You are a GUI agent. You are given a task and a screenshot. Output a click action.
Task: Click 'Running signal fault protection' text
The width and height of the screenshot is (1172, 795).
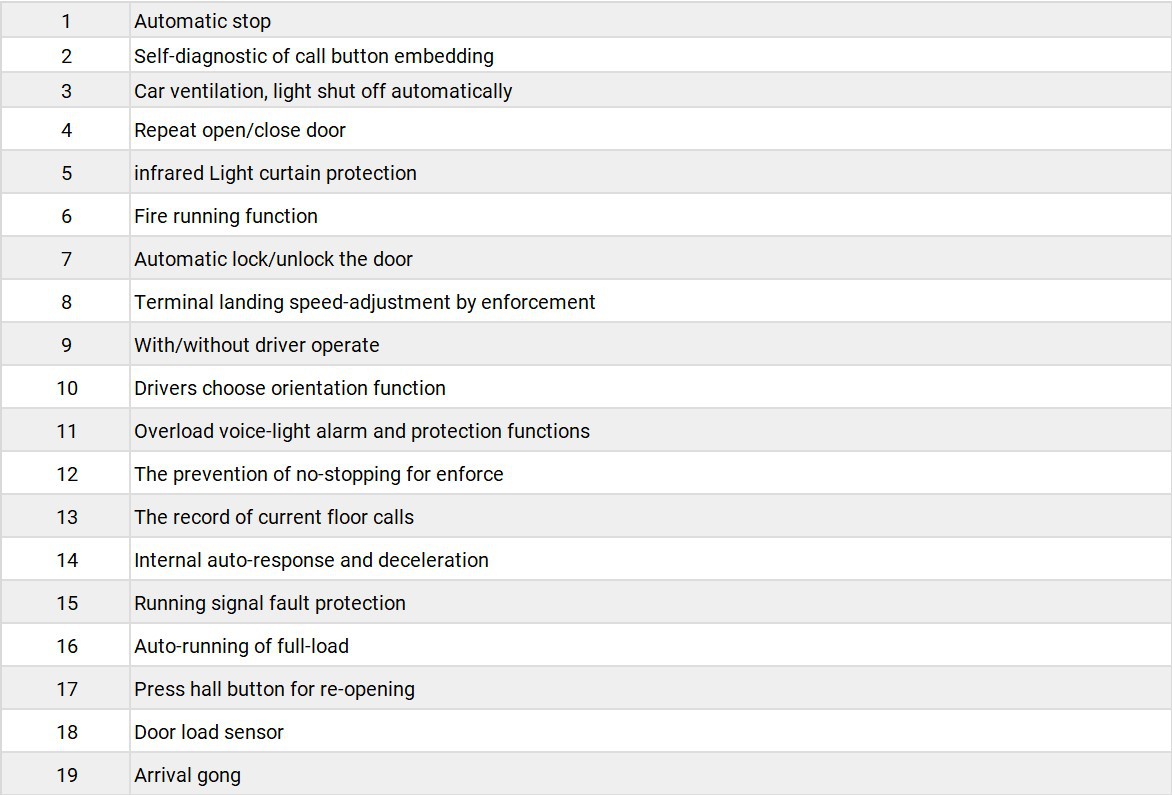click(270, 603)
